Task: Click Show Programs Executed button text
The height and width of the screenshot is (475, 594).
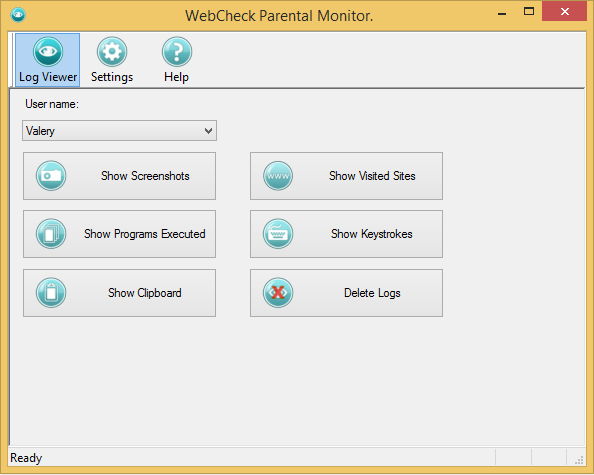Action: (145, 234)
